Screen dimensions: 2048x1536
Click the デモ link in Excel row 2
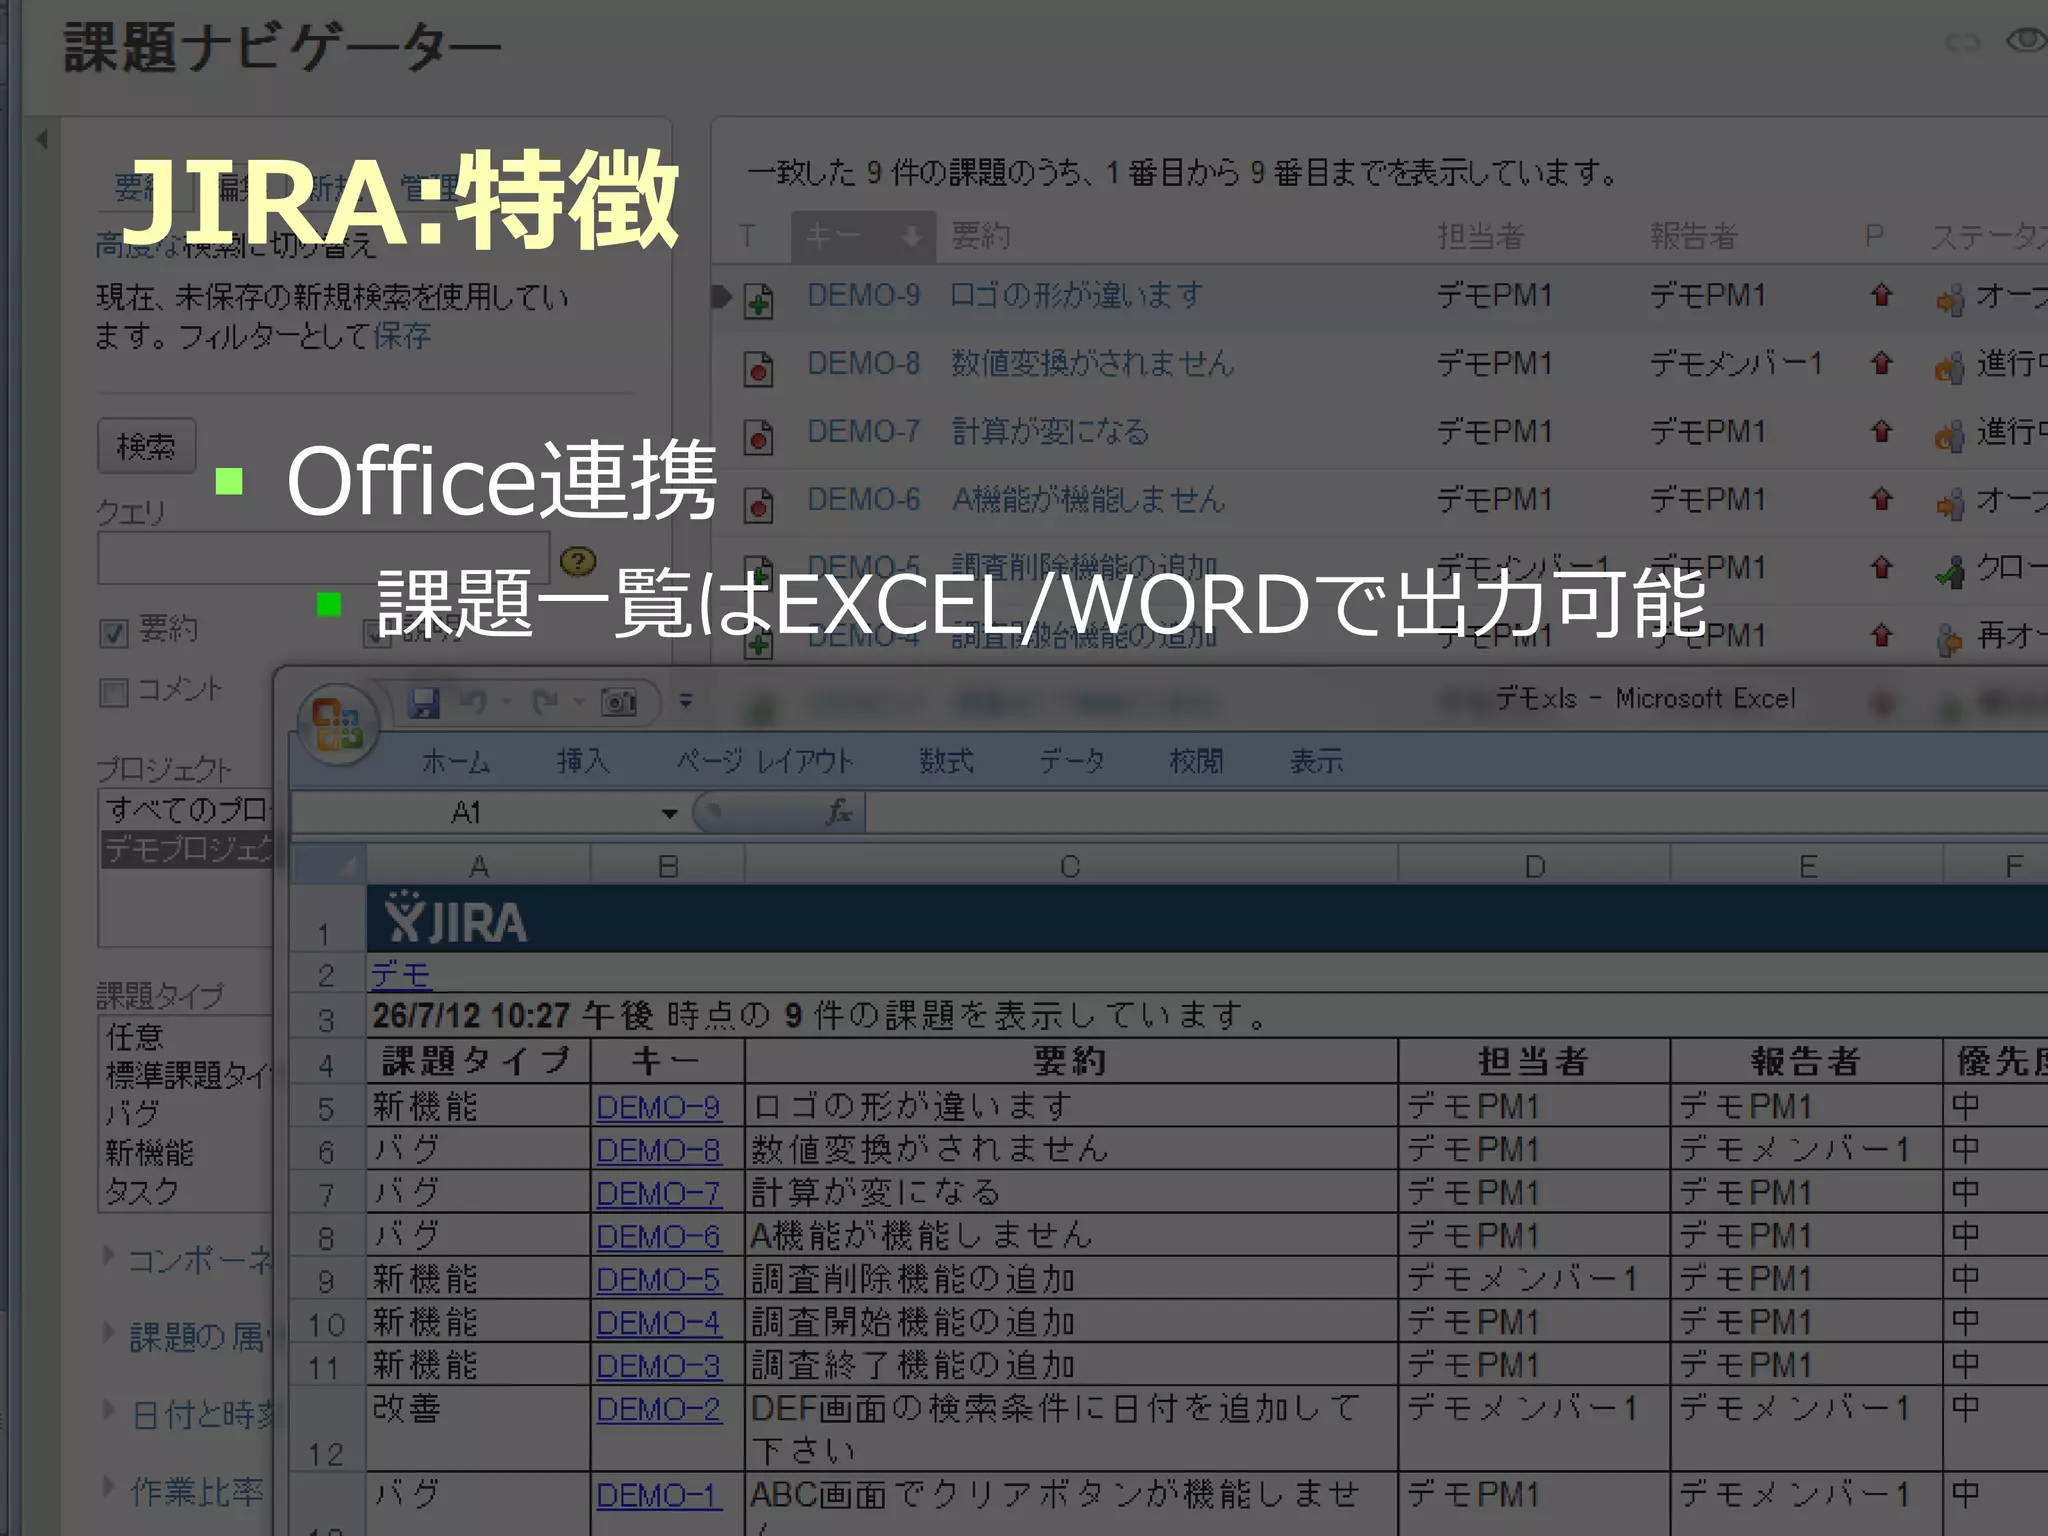[x=400, y=974]
